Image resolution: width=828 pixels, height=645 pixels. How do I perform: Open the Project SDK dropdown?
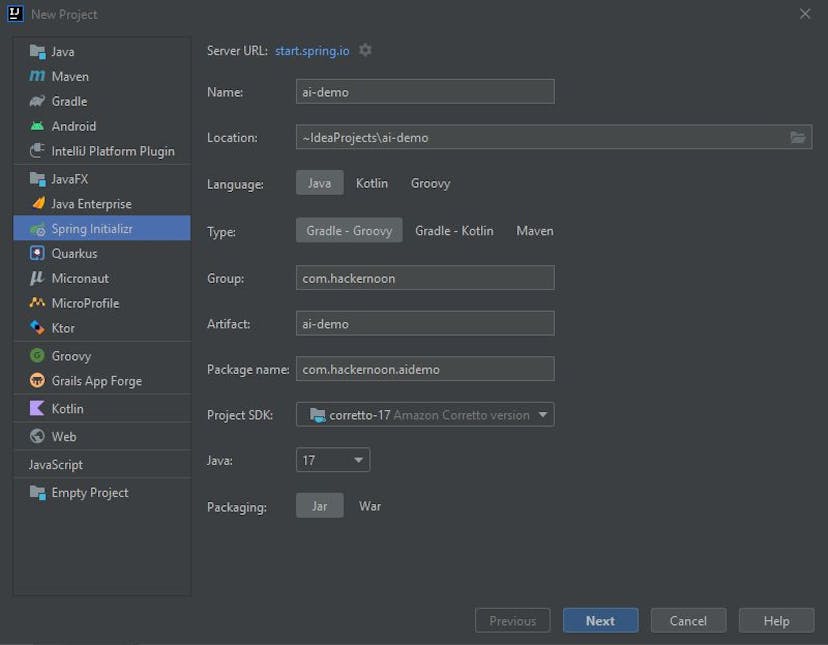pyautogui.click(x=545, y=414)
